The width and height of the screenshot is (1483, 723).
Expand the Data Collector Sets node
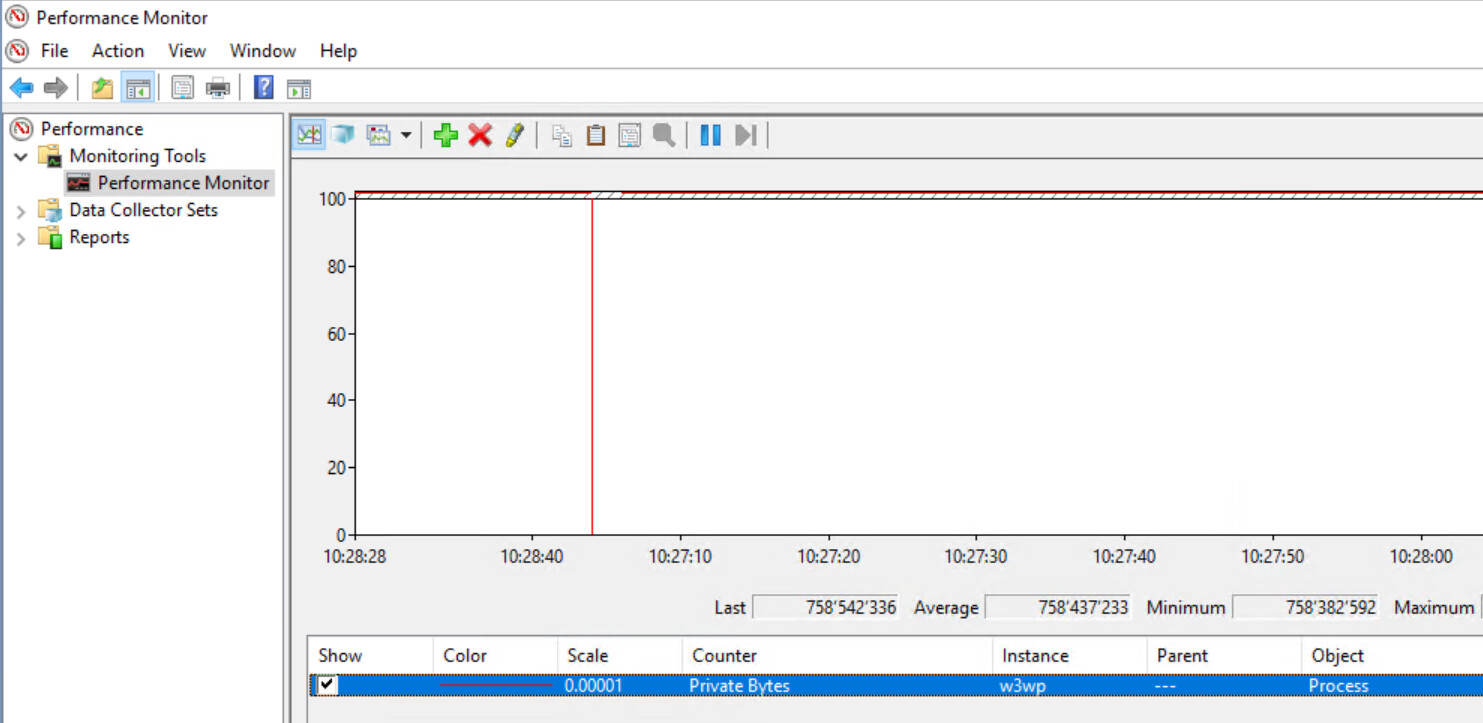click(21, 211)
